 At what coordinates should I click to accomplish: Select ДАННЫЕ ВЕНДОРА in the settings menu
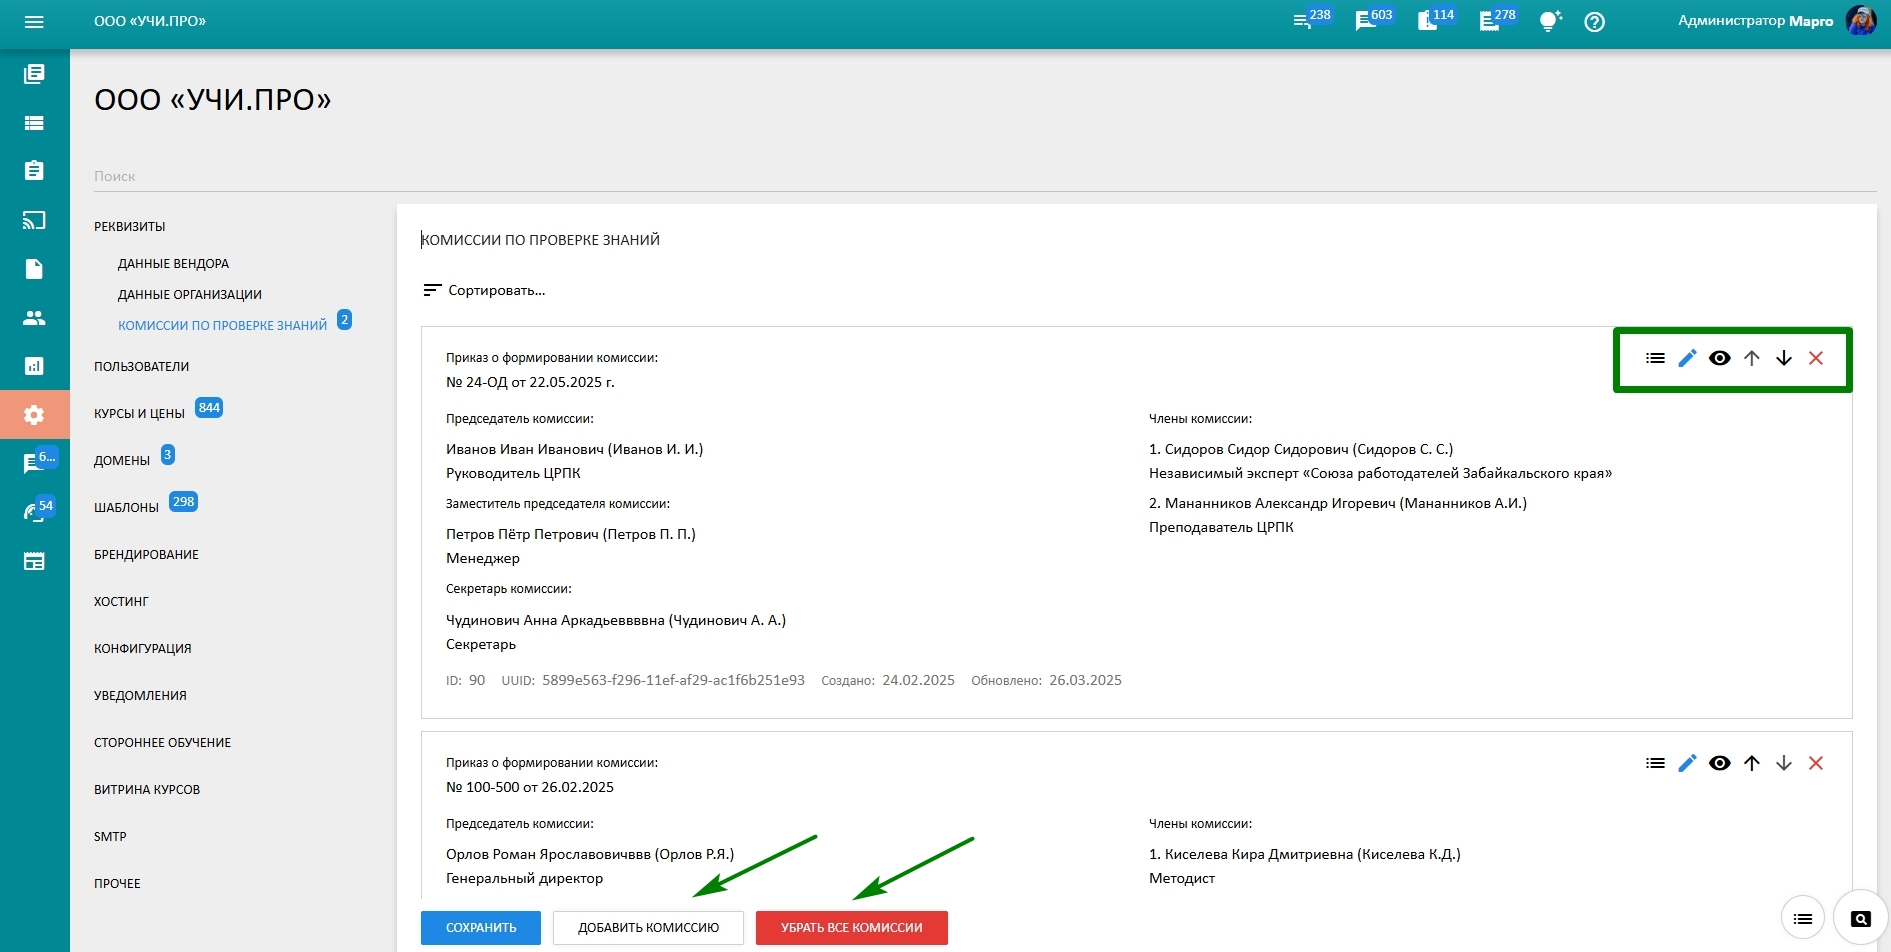[x=174, y=264]
